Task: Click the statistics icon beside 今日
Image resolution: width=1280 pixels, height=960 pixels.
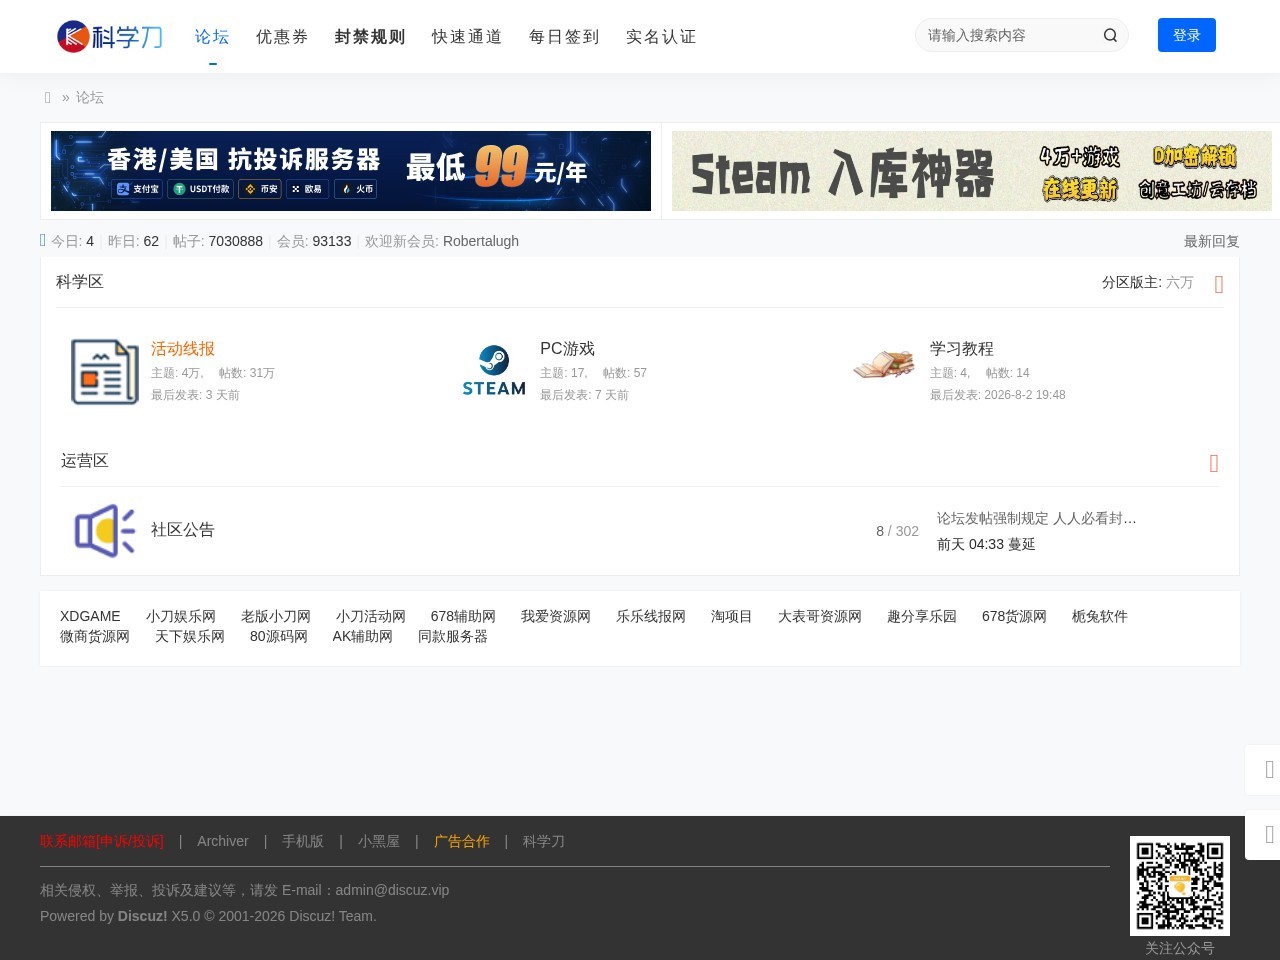Action: tap(43, 240)
